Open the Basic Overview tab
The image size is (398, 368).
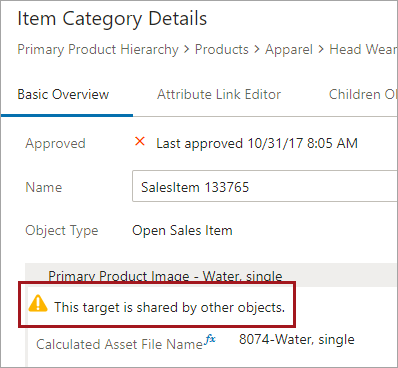pyautogui.click(x=63, y=94)
